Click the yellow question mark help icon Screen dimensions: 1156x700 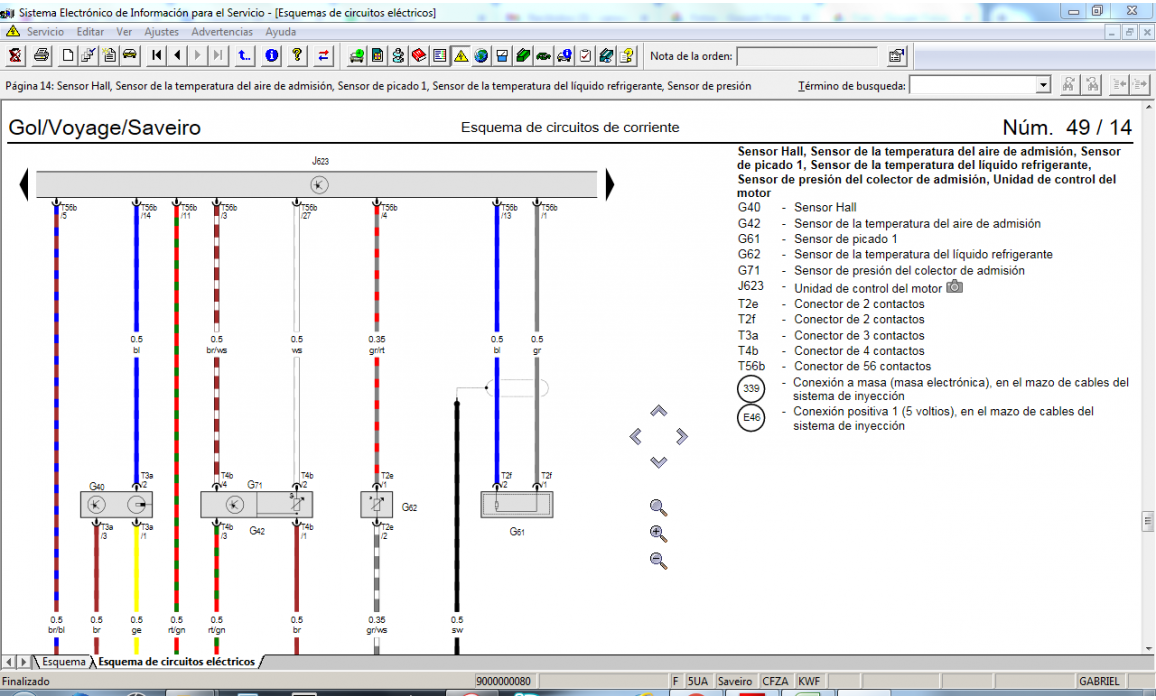pyautogui.click(x=297, y=56)
